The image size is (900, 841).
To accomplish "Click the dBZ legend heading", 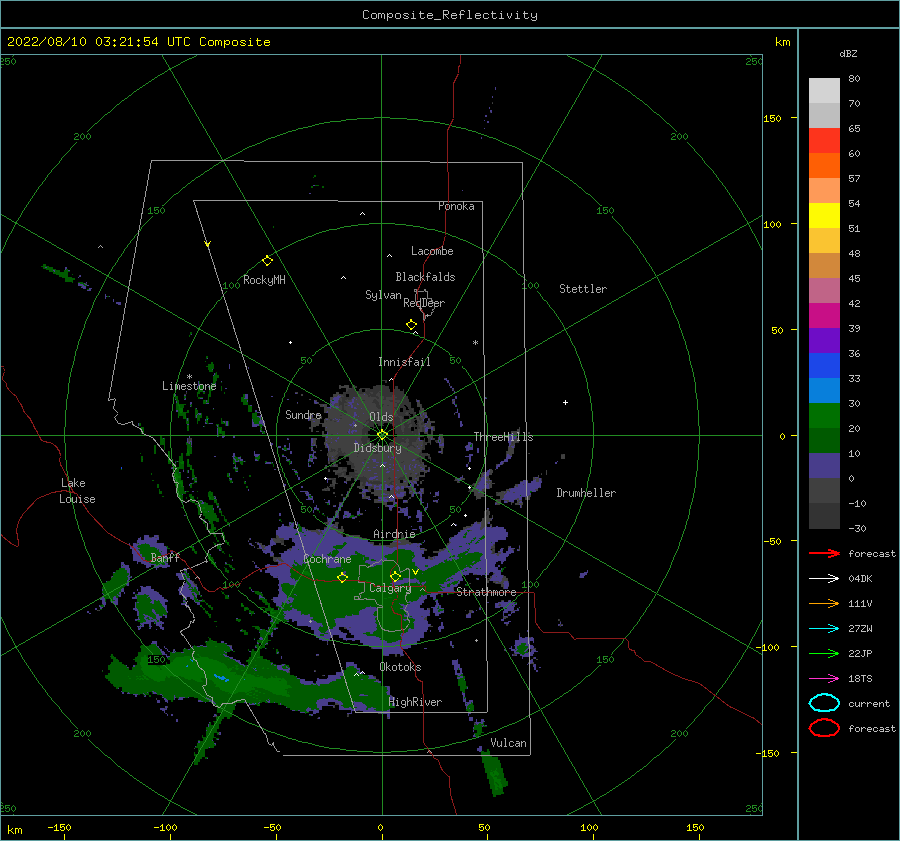I will (848, 54).
